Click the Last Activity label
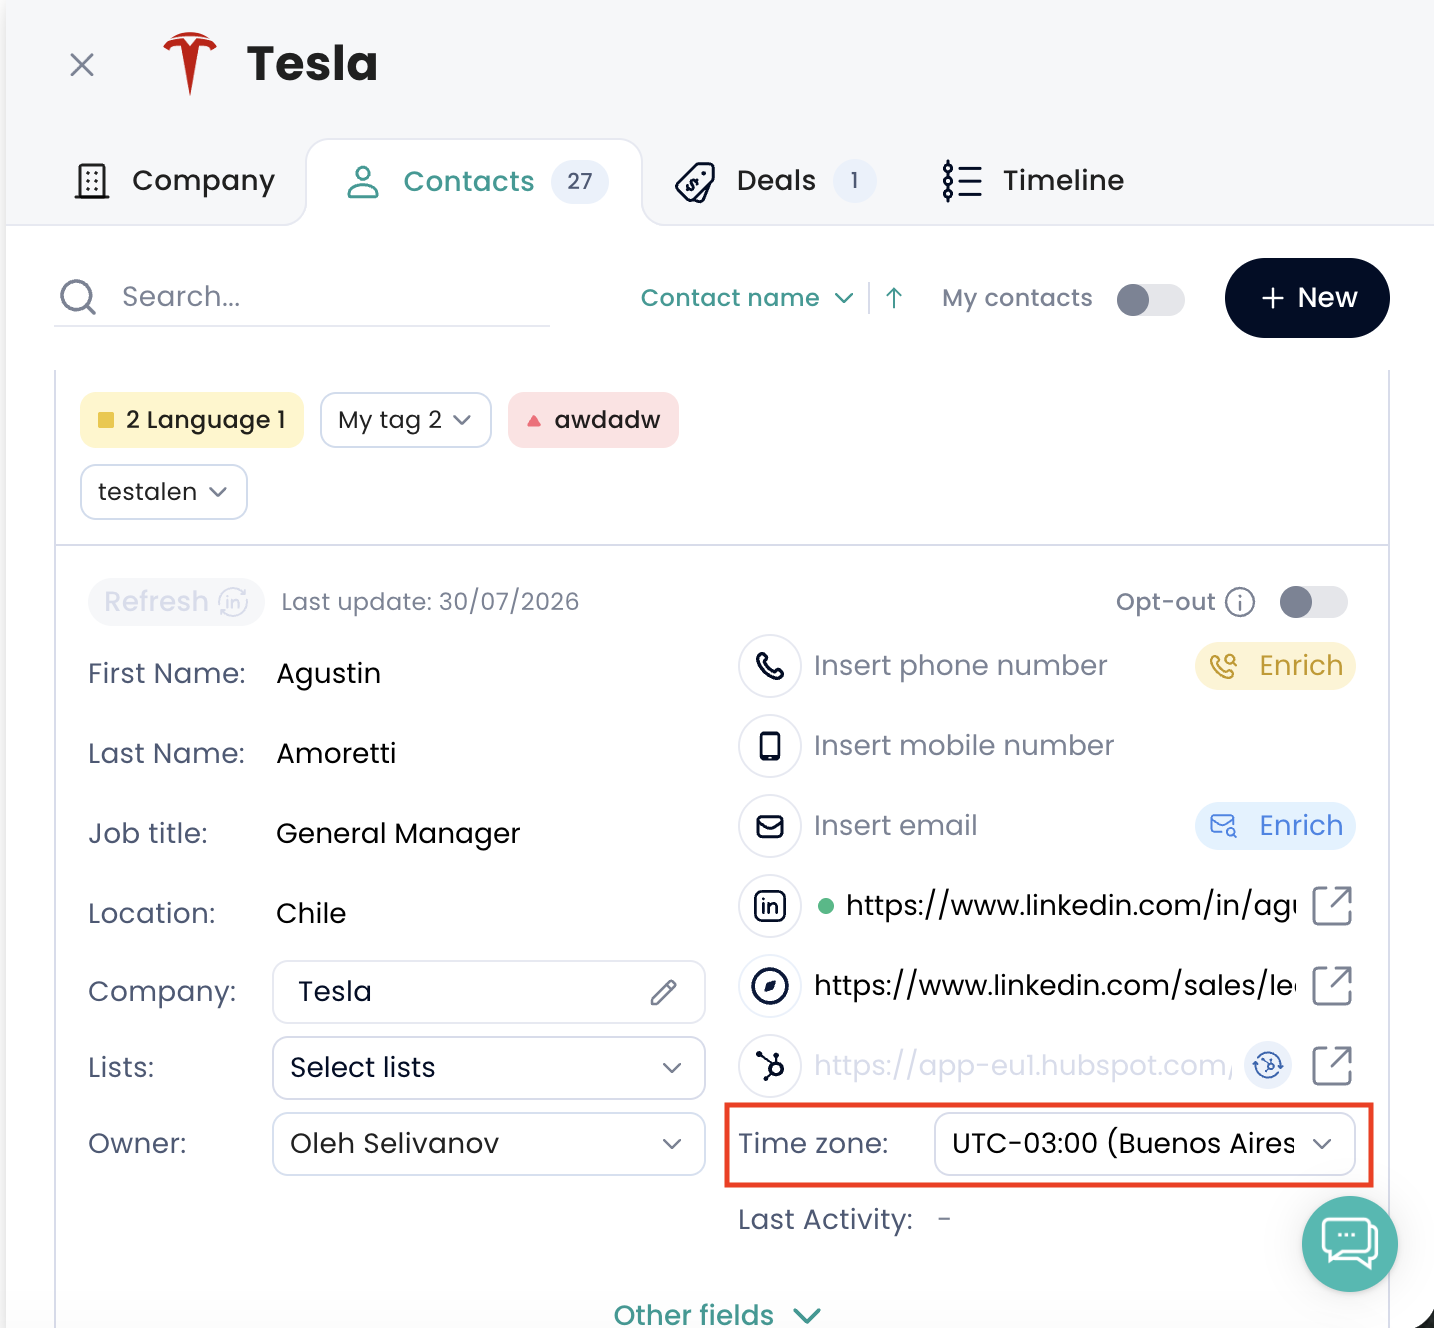1434x1328 pixels. tap(825, 1220)
